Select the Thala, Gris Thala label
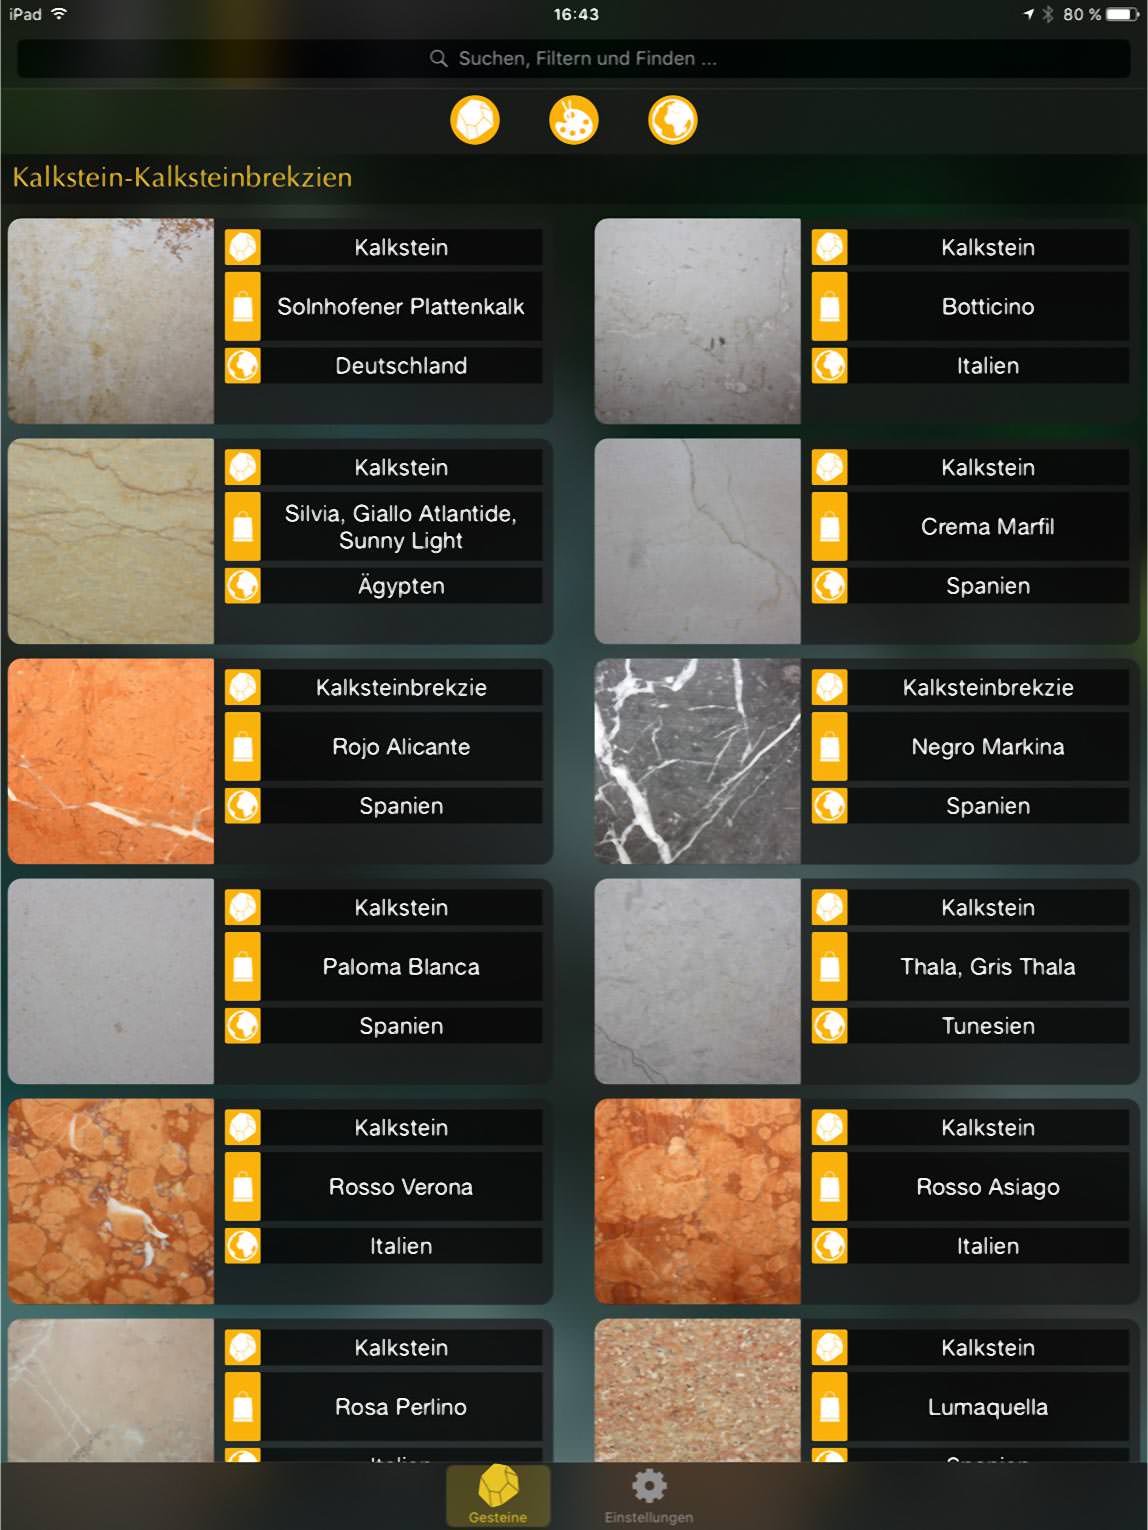This screenshot has width=1148, height=1530. pyautogui.click(x=988, y=966)
